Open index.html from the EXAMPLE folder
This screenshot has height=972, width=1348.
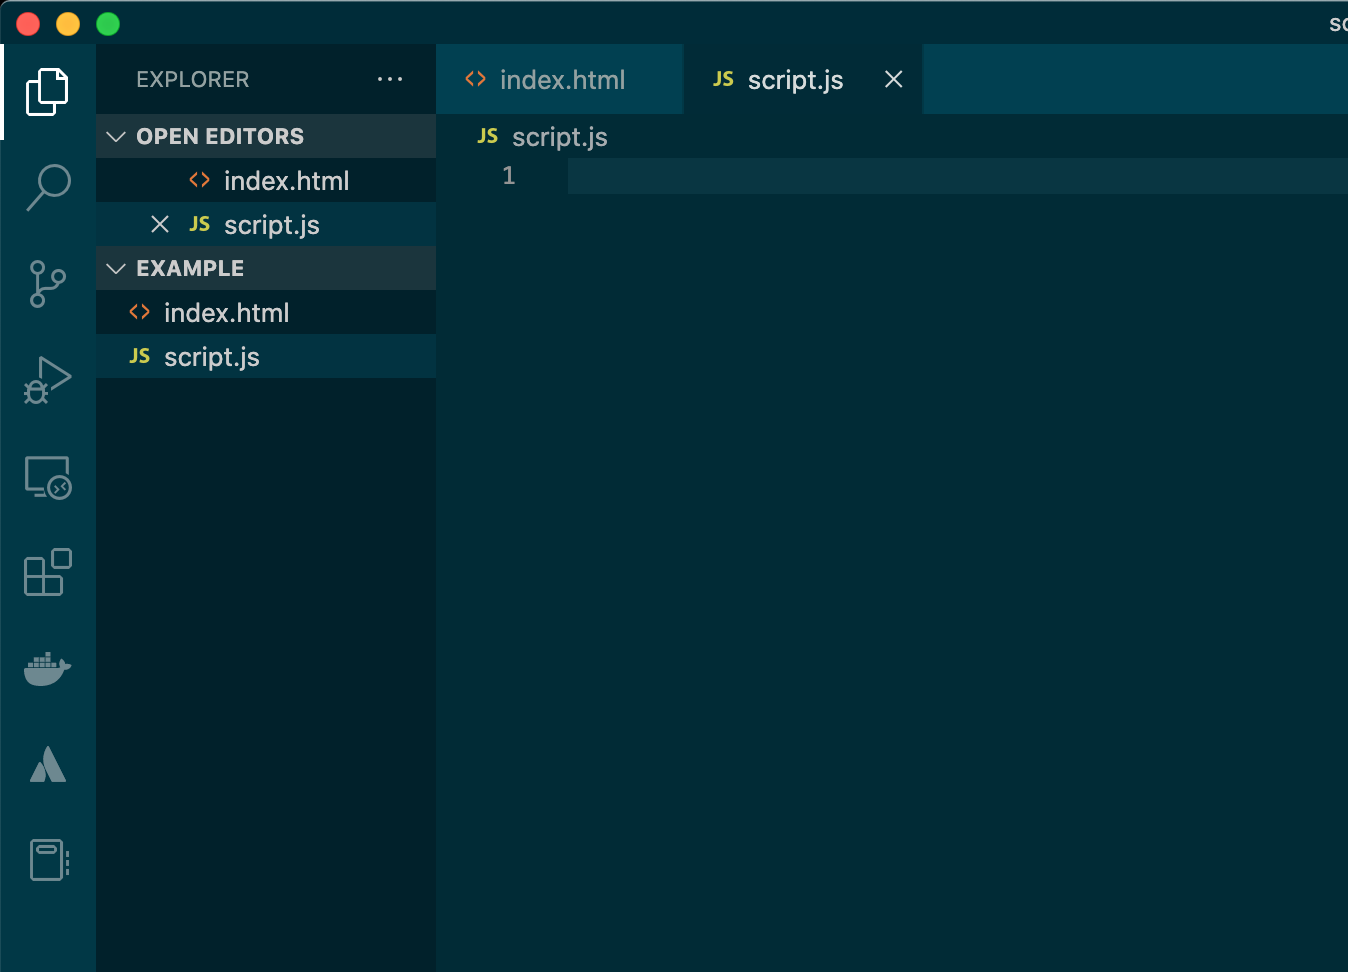227,312
